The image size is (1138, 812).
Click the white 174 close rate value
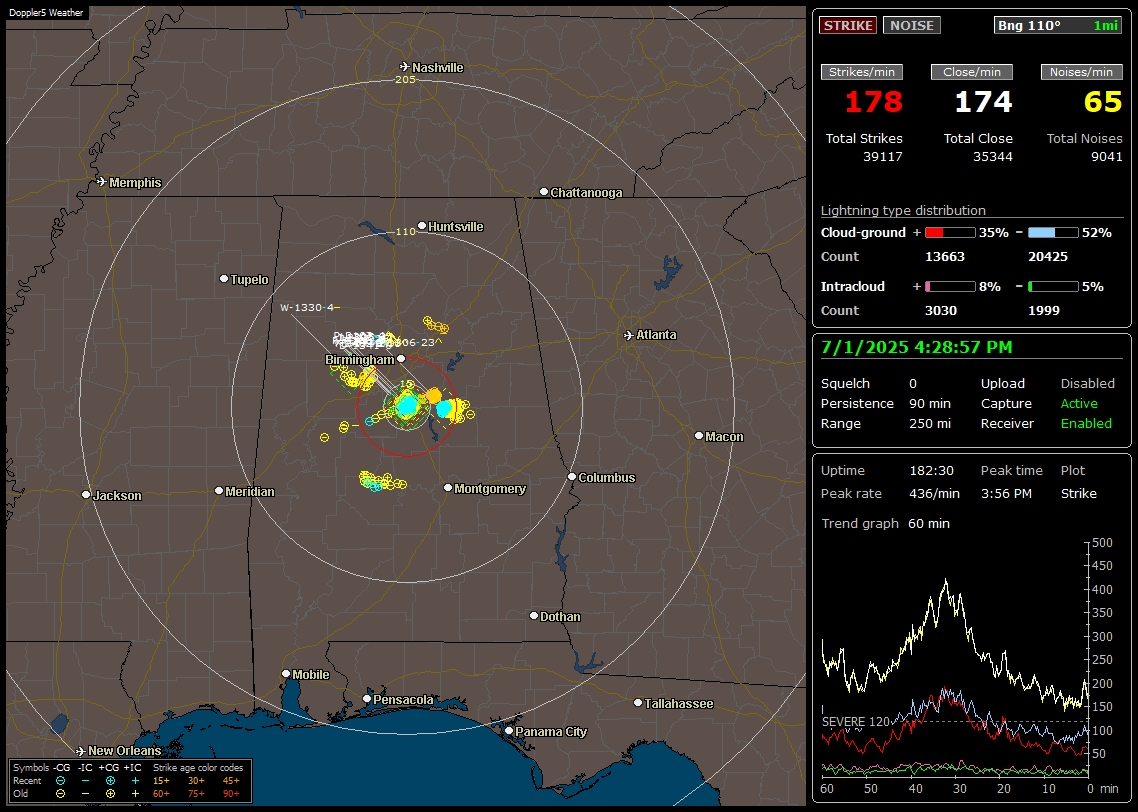click(x=983, y=102)
